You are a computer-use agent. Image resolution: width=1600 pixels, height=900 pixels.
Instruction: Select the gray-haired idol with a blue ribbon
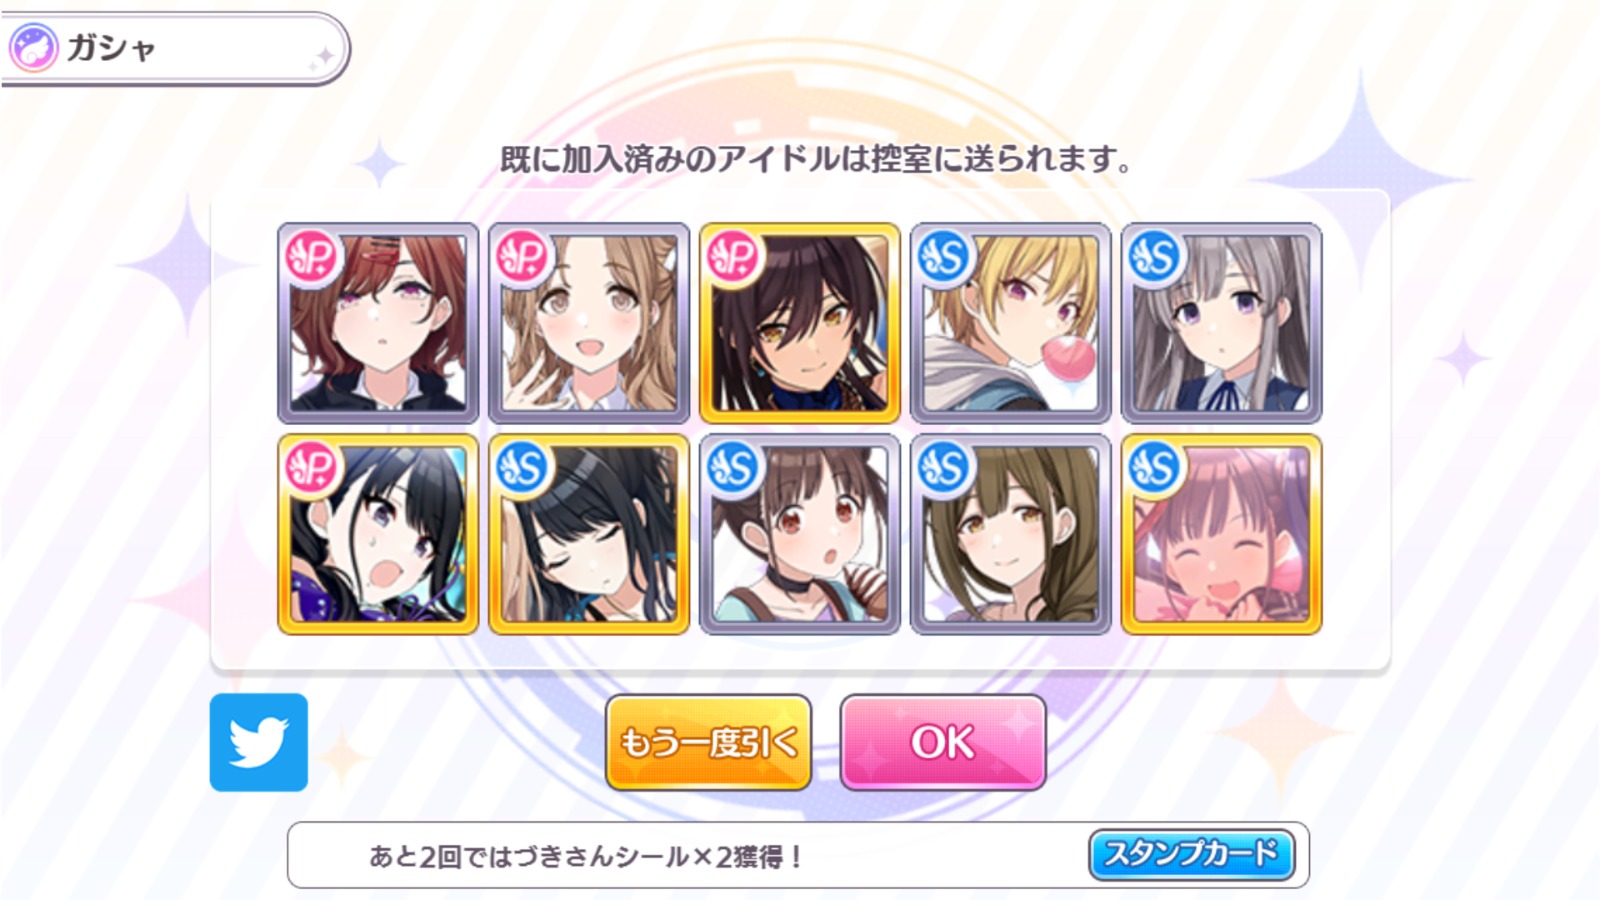coord(1222,323)
